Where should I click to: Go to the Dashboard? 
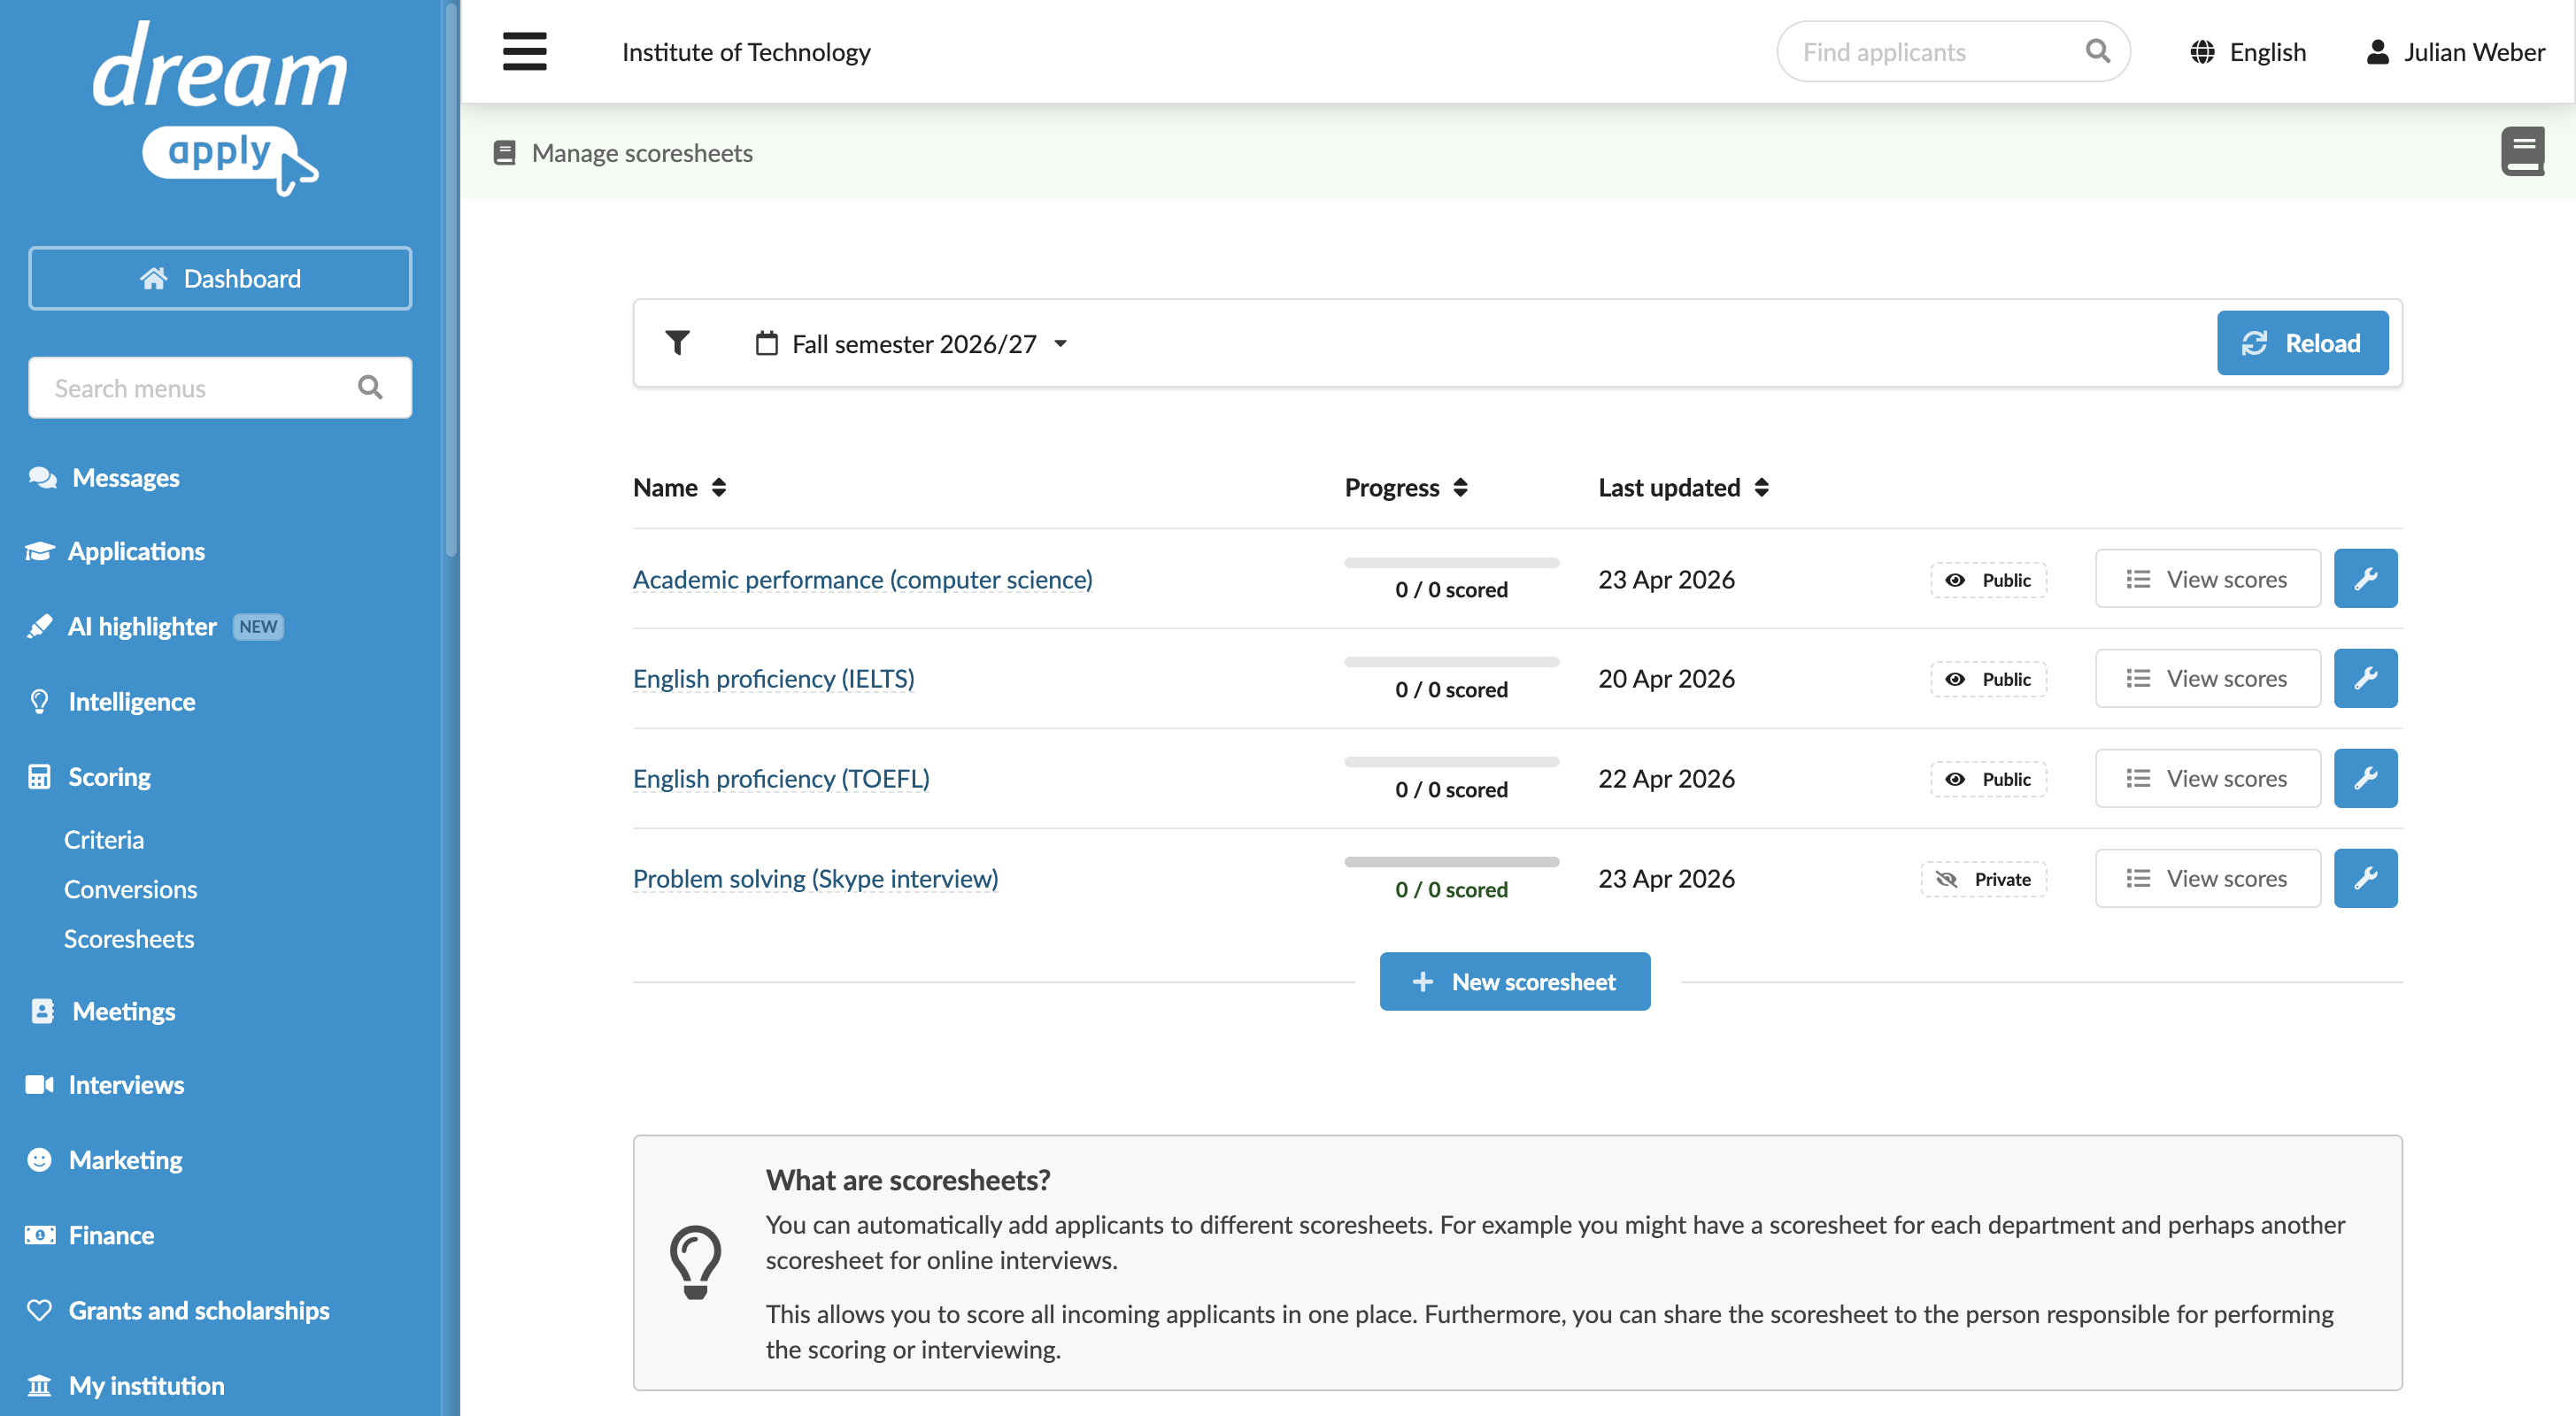pyautogui.click(x=220, y=278)
